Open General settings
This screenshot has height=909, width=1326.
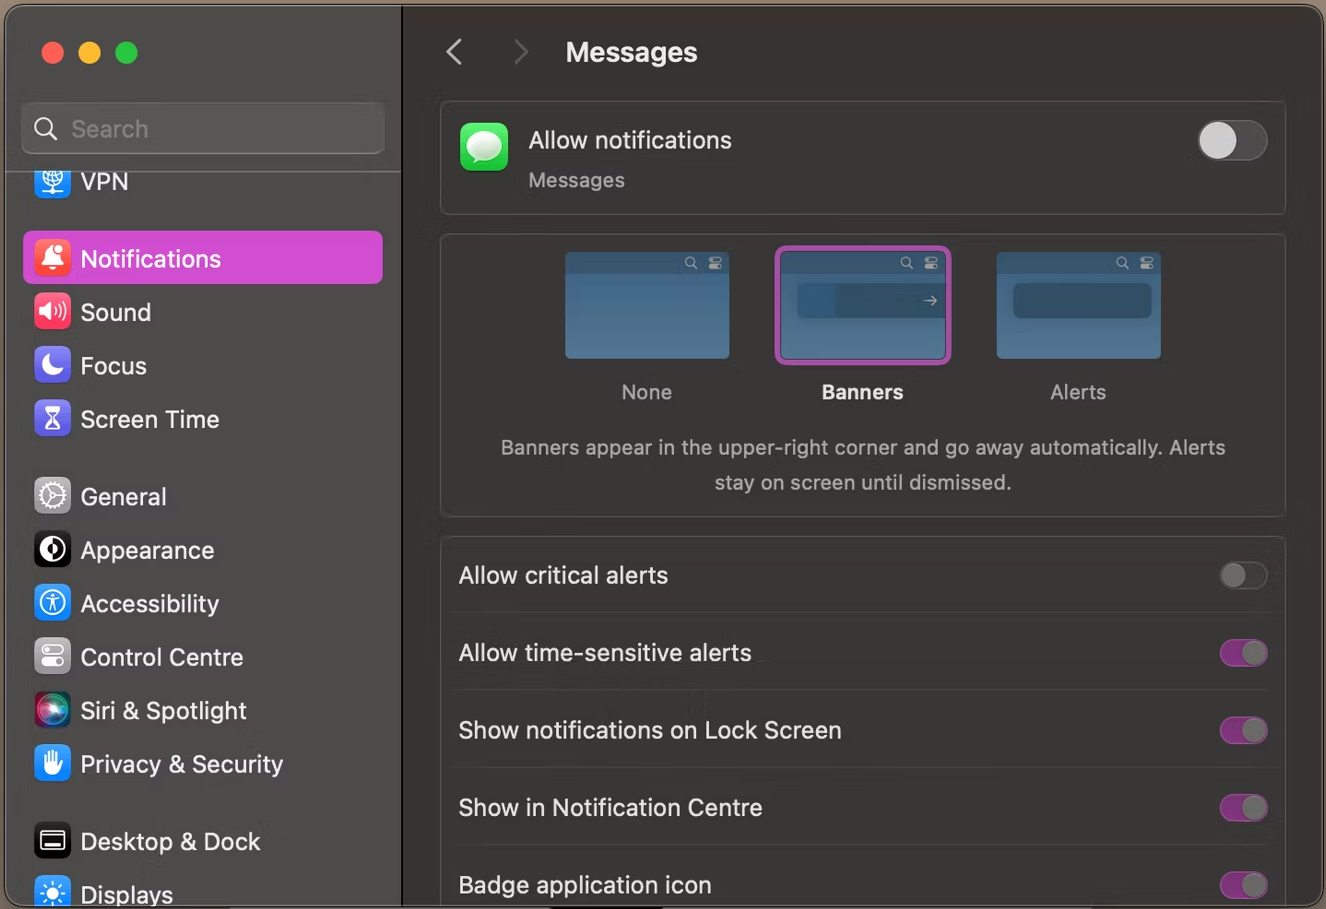(203, 496)
